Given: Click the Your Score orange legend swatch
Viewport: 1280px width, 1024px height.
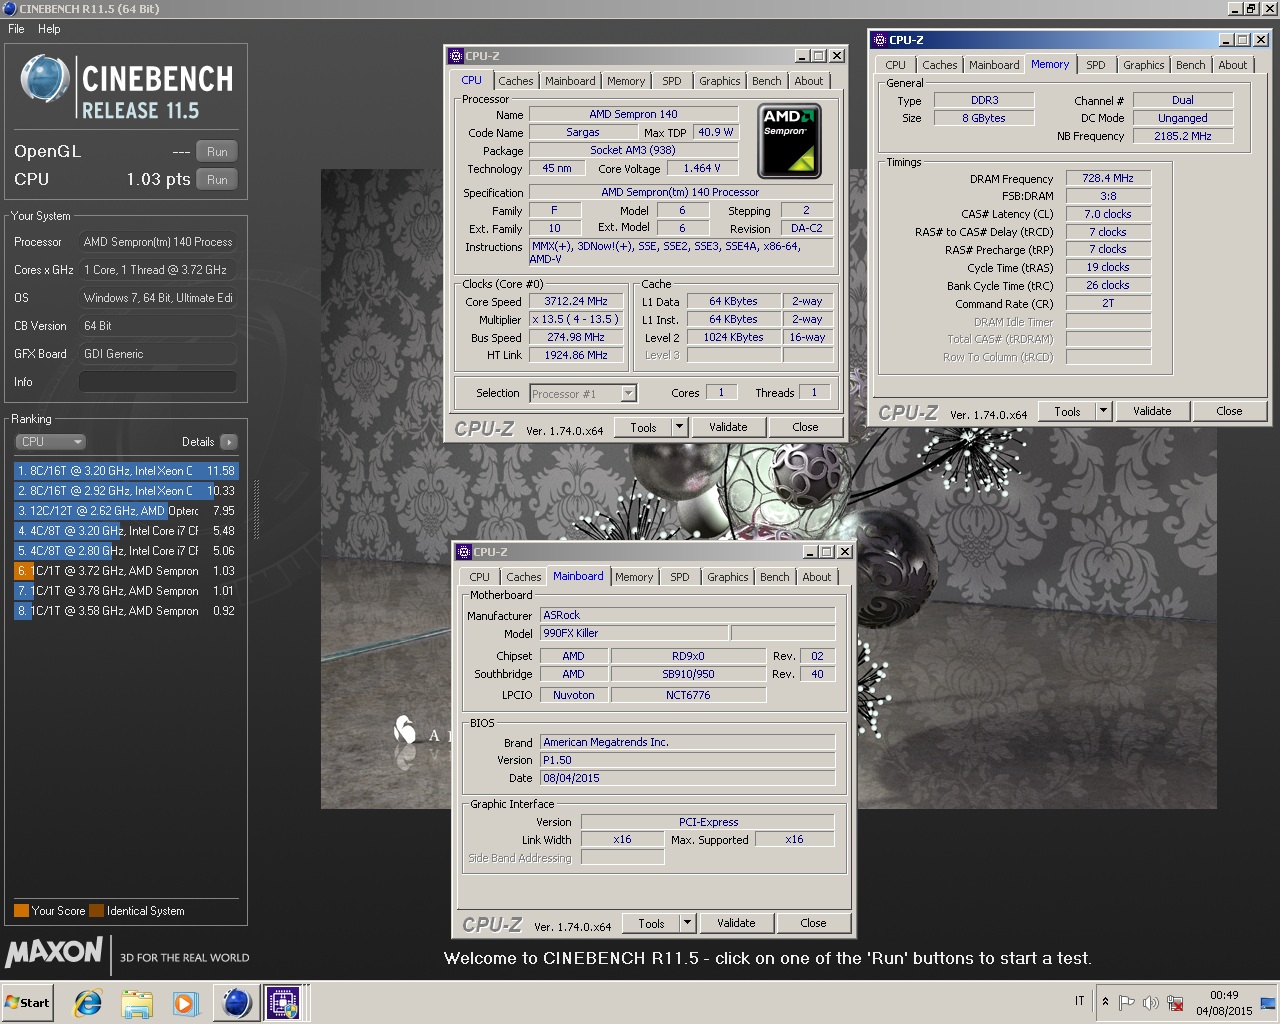Looking at the screenshot, I should [x=21, y=911].
